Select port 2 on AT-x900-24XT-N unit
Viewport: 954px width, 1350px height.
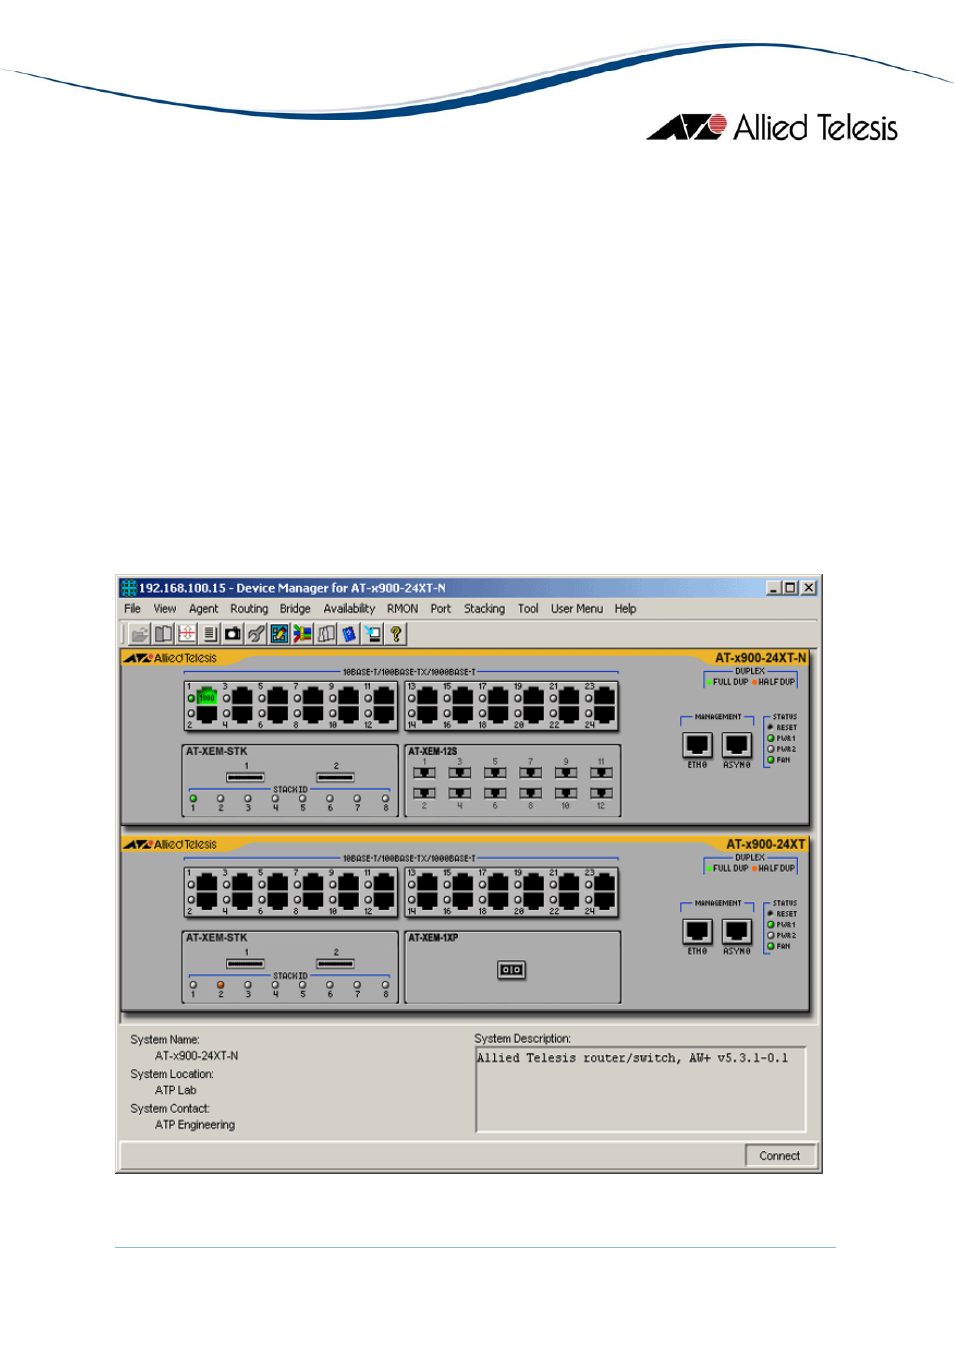(x=207, y=714)
